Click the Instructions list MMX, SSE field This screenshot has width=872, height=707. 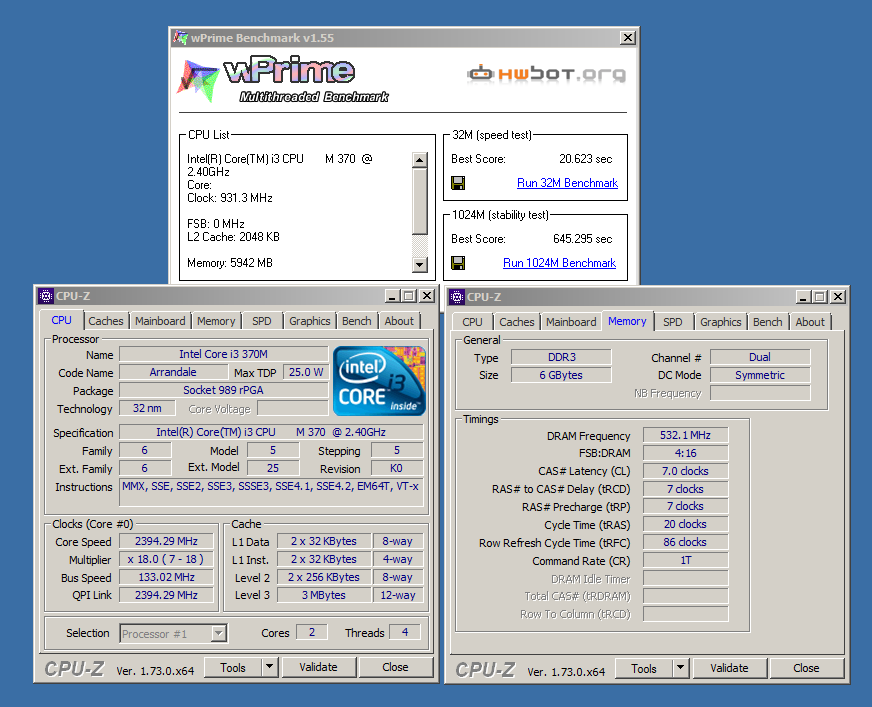click(271, 492)
